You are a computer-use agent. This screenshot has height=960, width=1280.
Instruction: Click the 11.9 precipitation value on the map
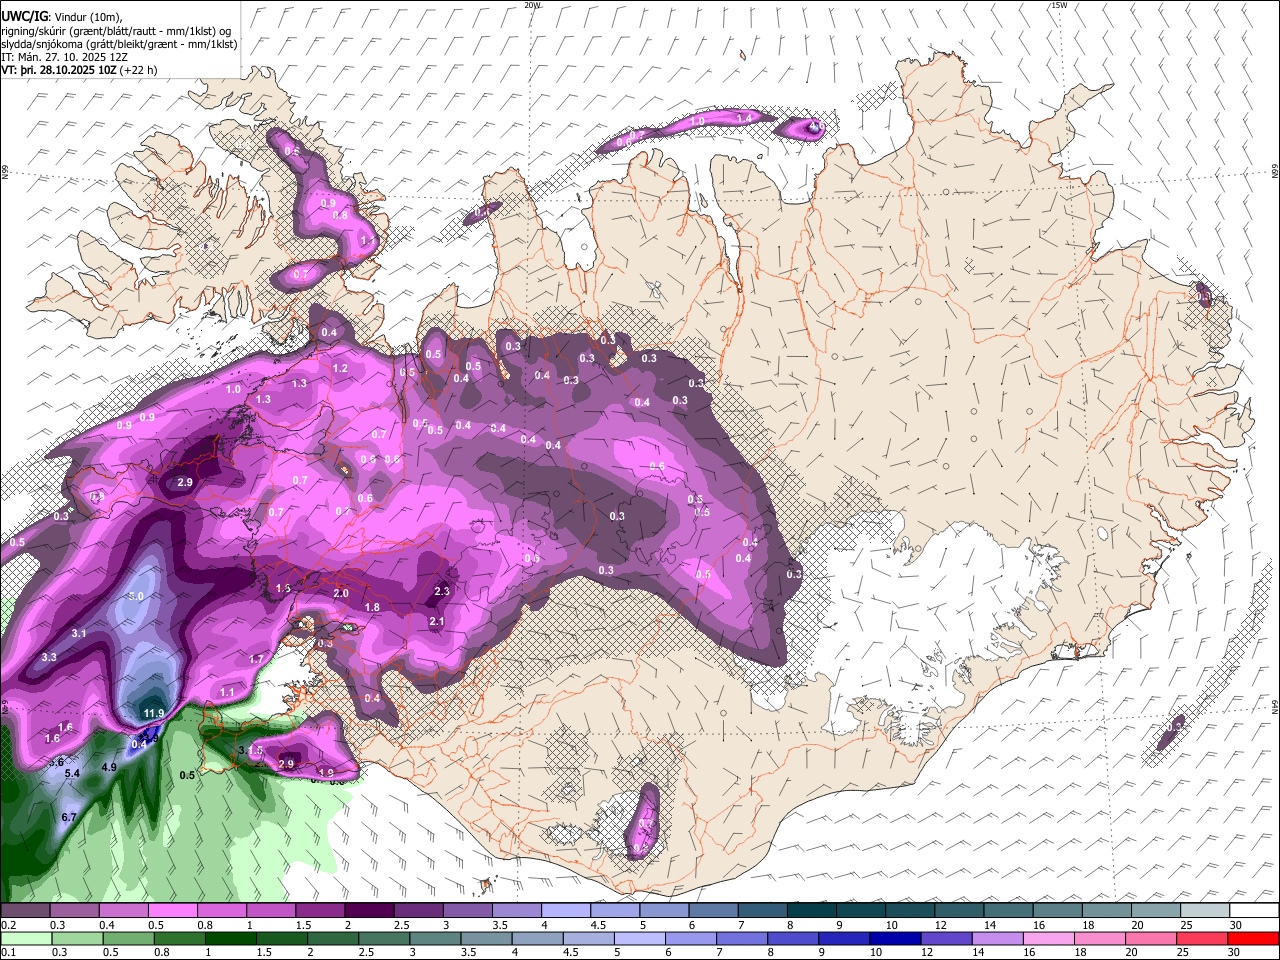point(153,713)
